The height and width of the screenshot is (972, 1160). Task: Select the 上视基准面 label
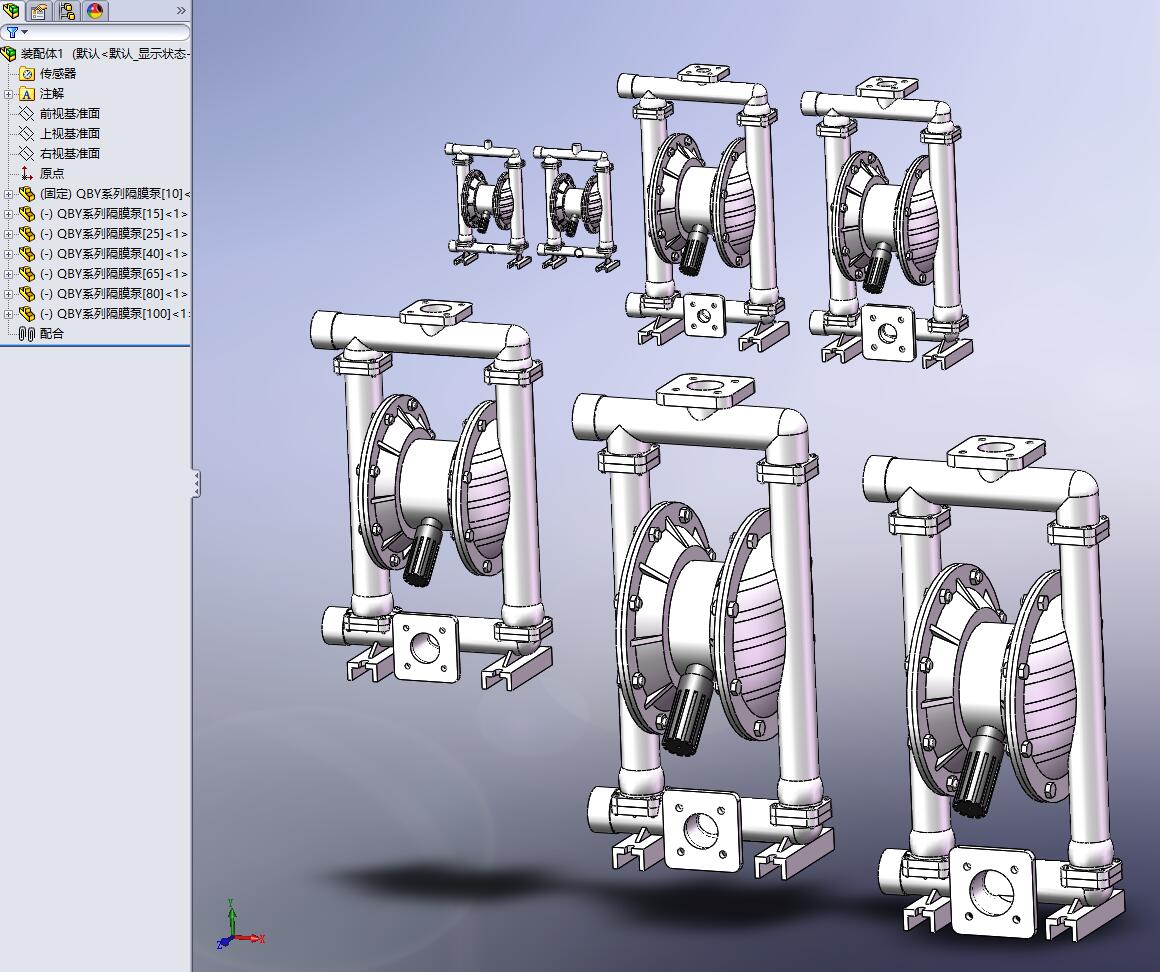70,134
